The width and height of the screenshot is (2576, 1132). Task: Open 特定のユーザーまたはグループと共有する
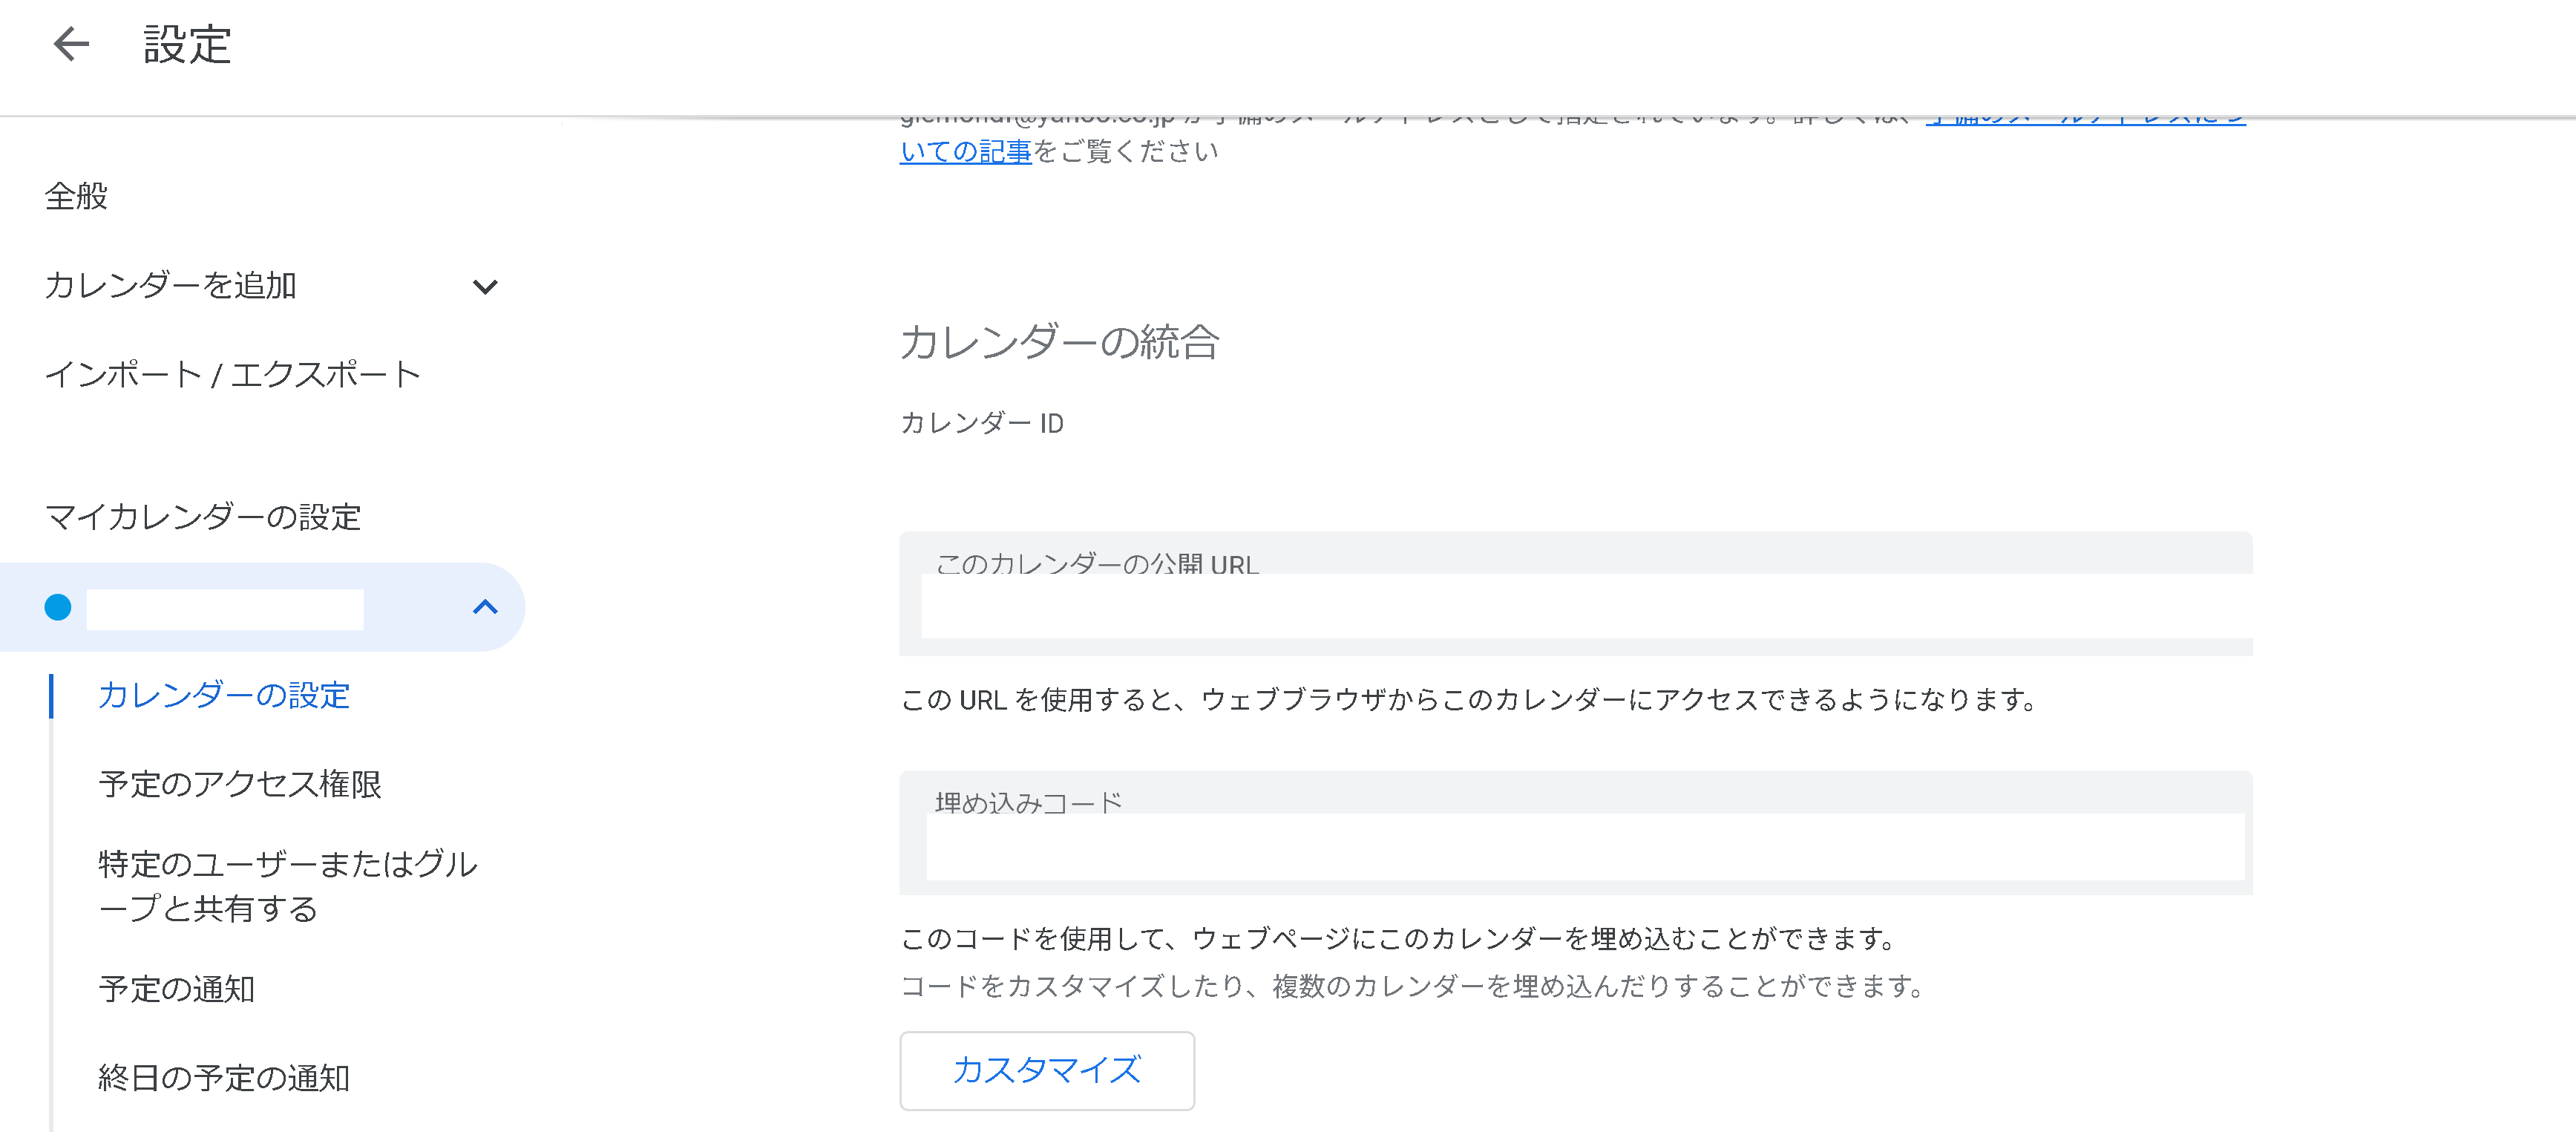[288, 888]
